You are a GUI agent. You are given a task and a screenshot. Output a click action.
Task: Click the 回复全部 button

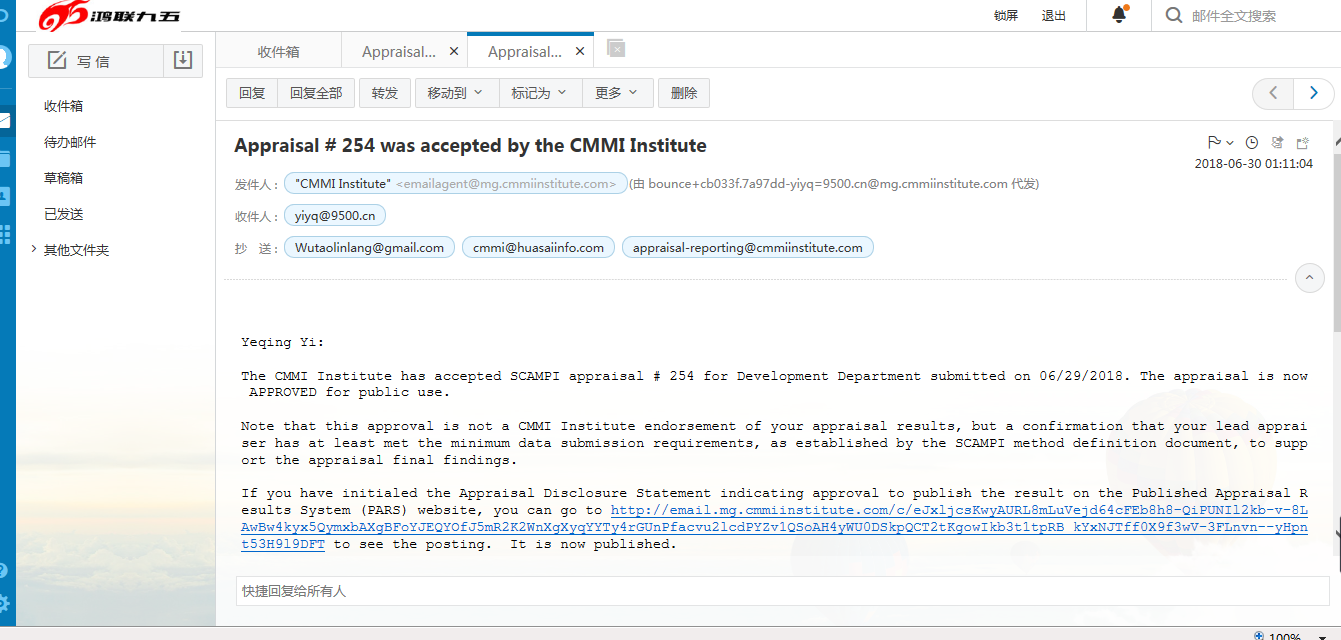click(316, 93)
